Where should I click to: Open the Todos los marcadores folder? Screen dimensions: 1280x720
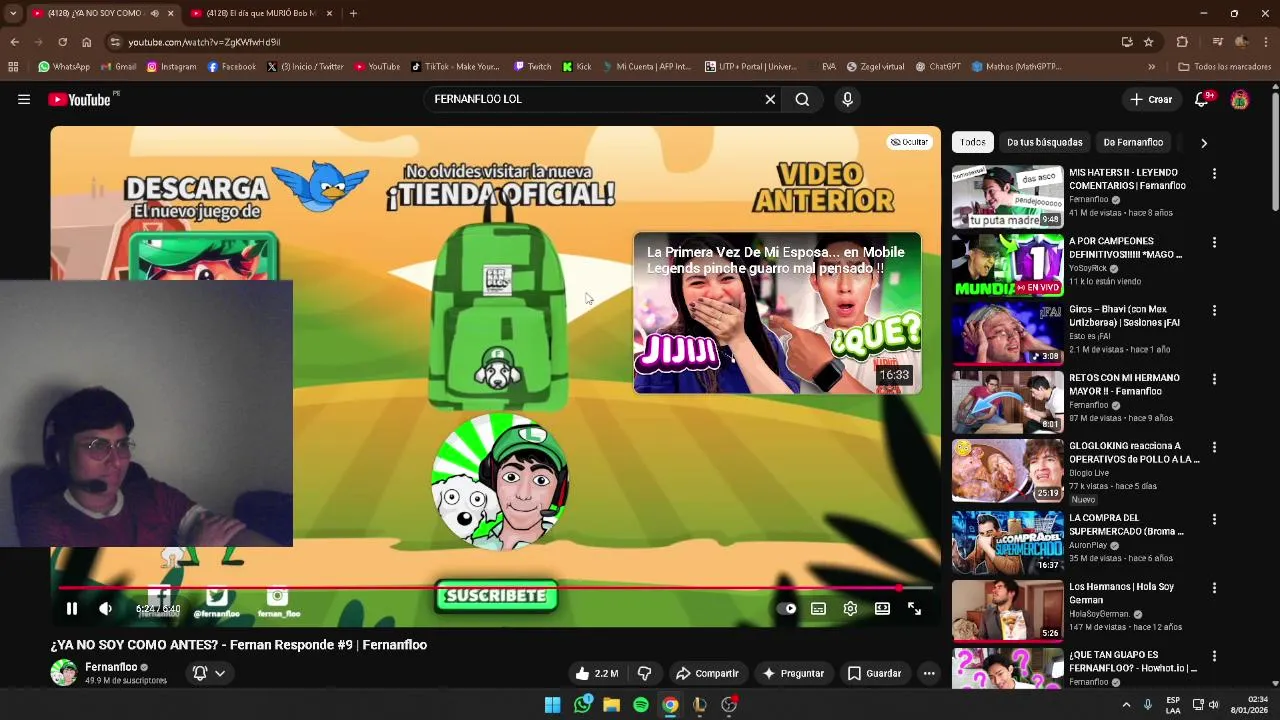click(x=1224, y=67)
